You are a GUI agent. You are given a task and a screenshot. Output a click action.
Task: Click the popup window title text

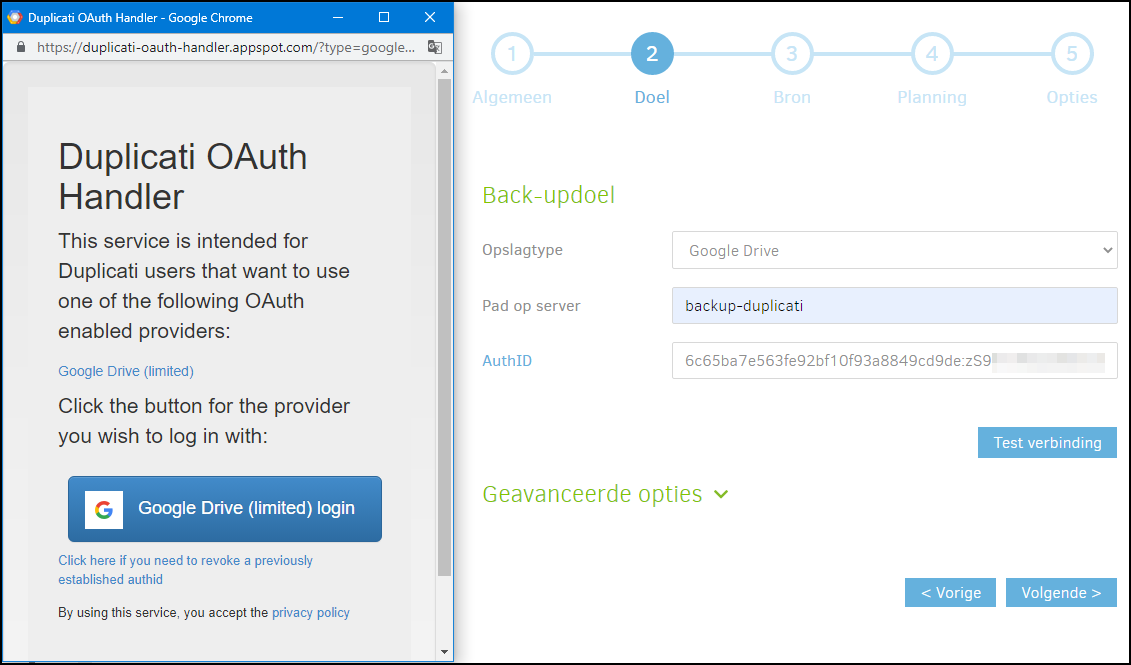point(140,17)
